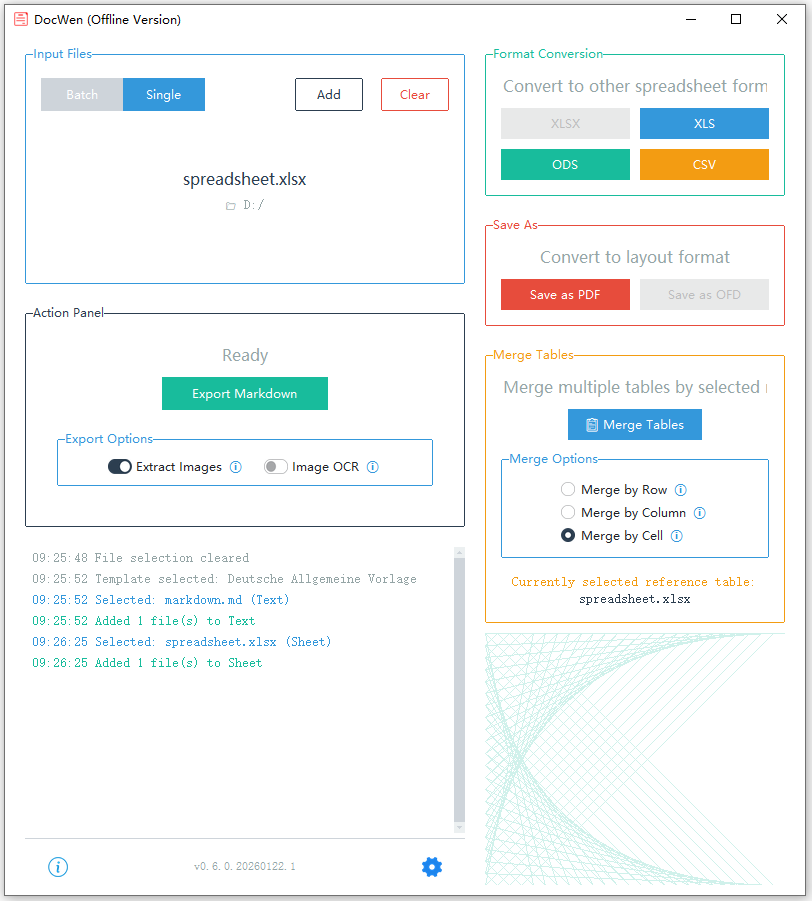Screen dimensions: 812x901
Task: Click info icon next to Extract Images
Action: [236, 467]
